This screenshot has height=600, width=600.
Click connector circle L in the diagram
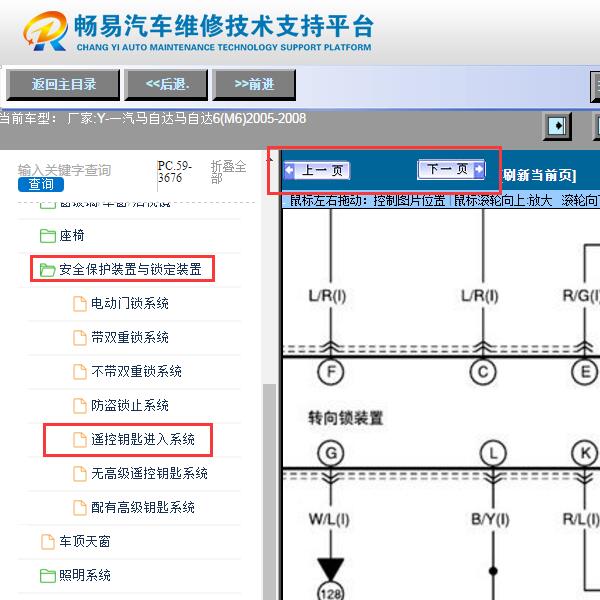click(493, 454)
